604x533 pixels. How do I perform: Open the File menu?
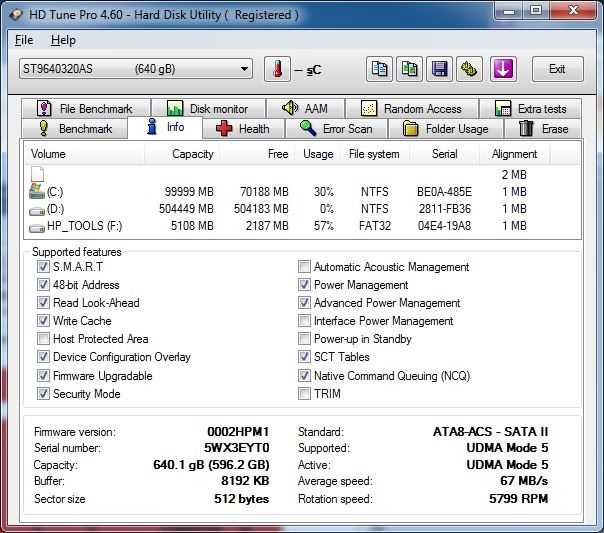(24, 40)
